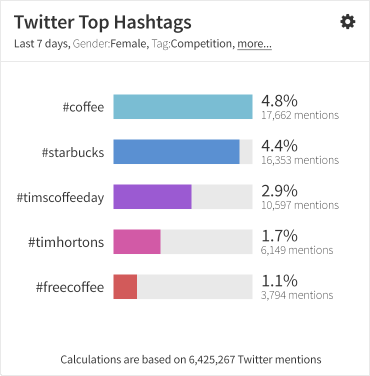Open the 6,149 mentions count
This screenshot has height=376, width=370.
pyautogui.click(x=297, y=250)
